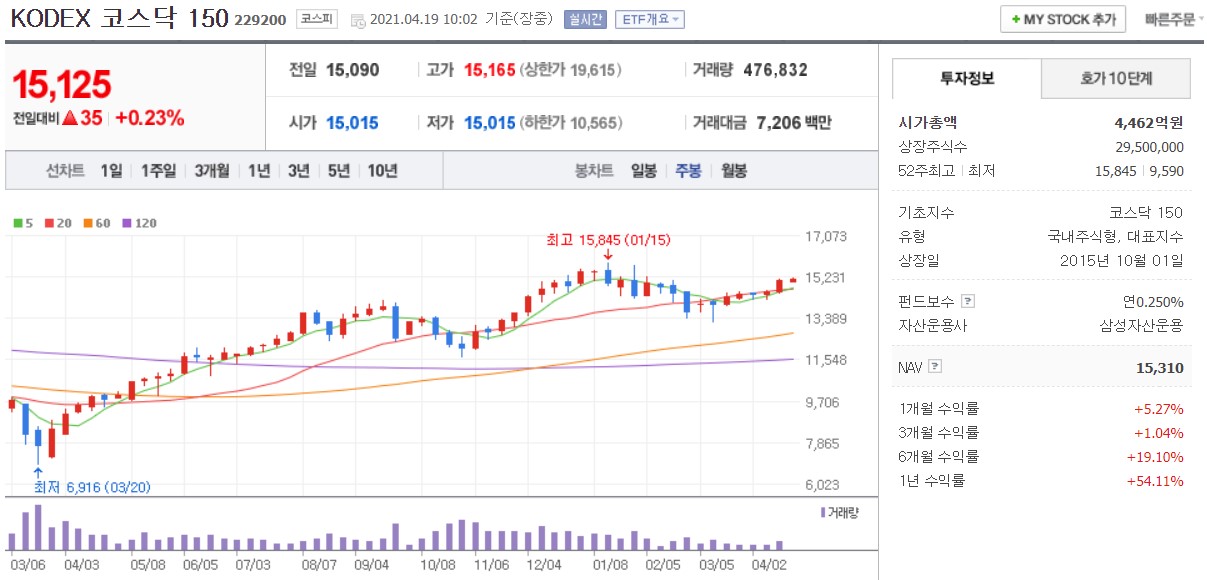Screen dimensions: 1207x580
Task: Click the current price 15,125
Action: click(62, 86)
